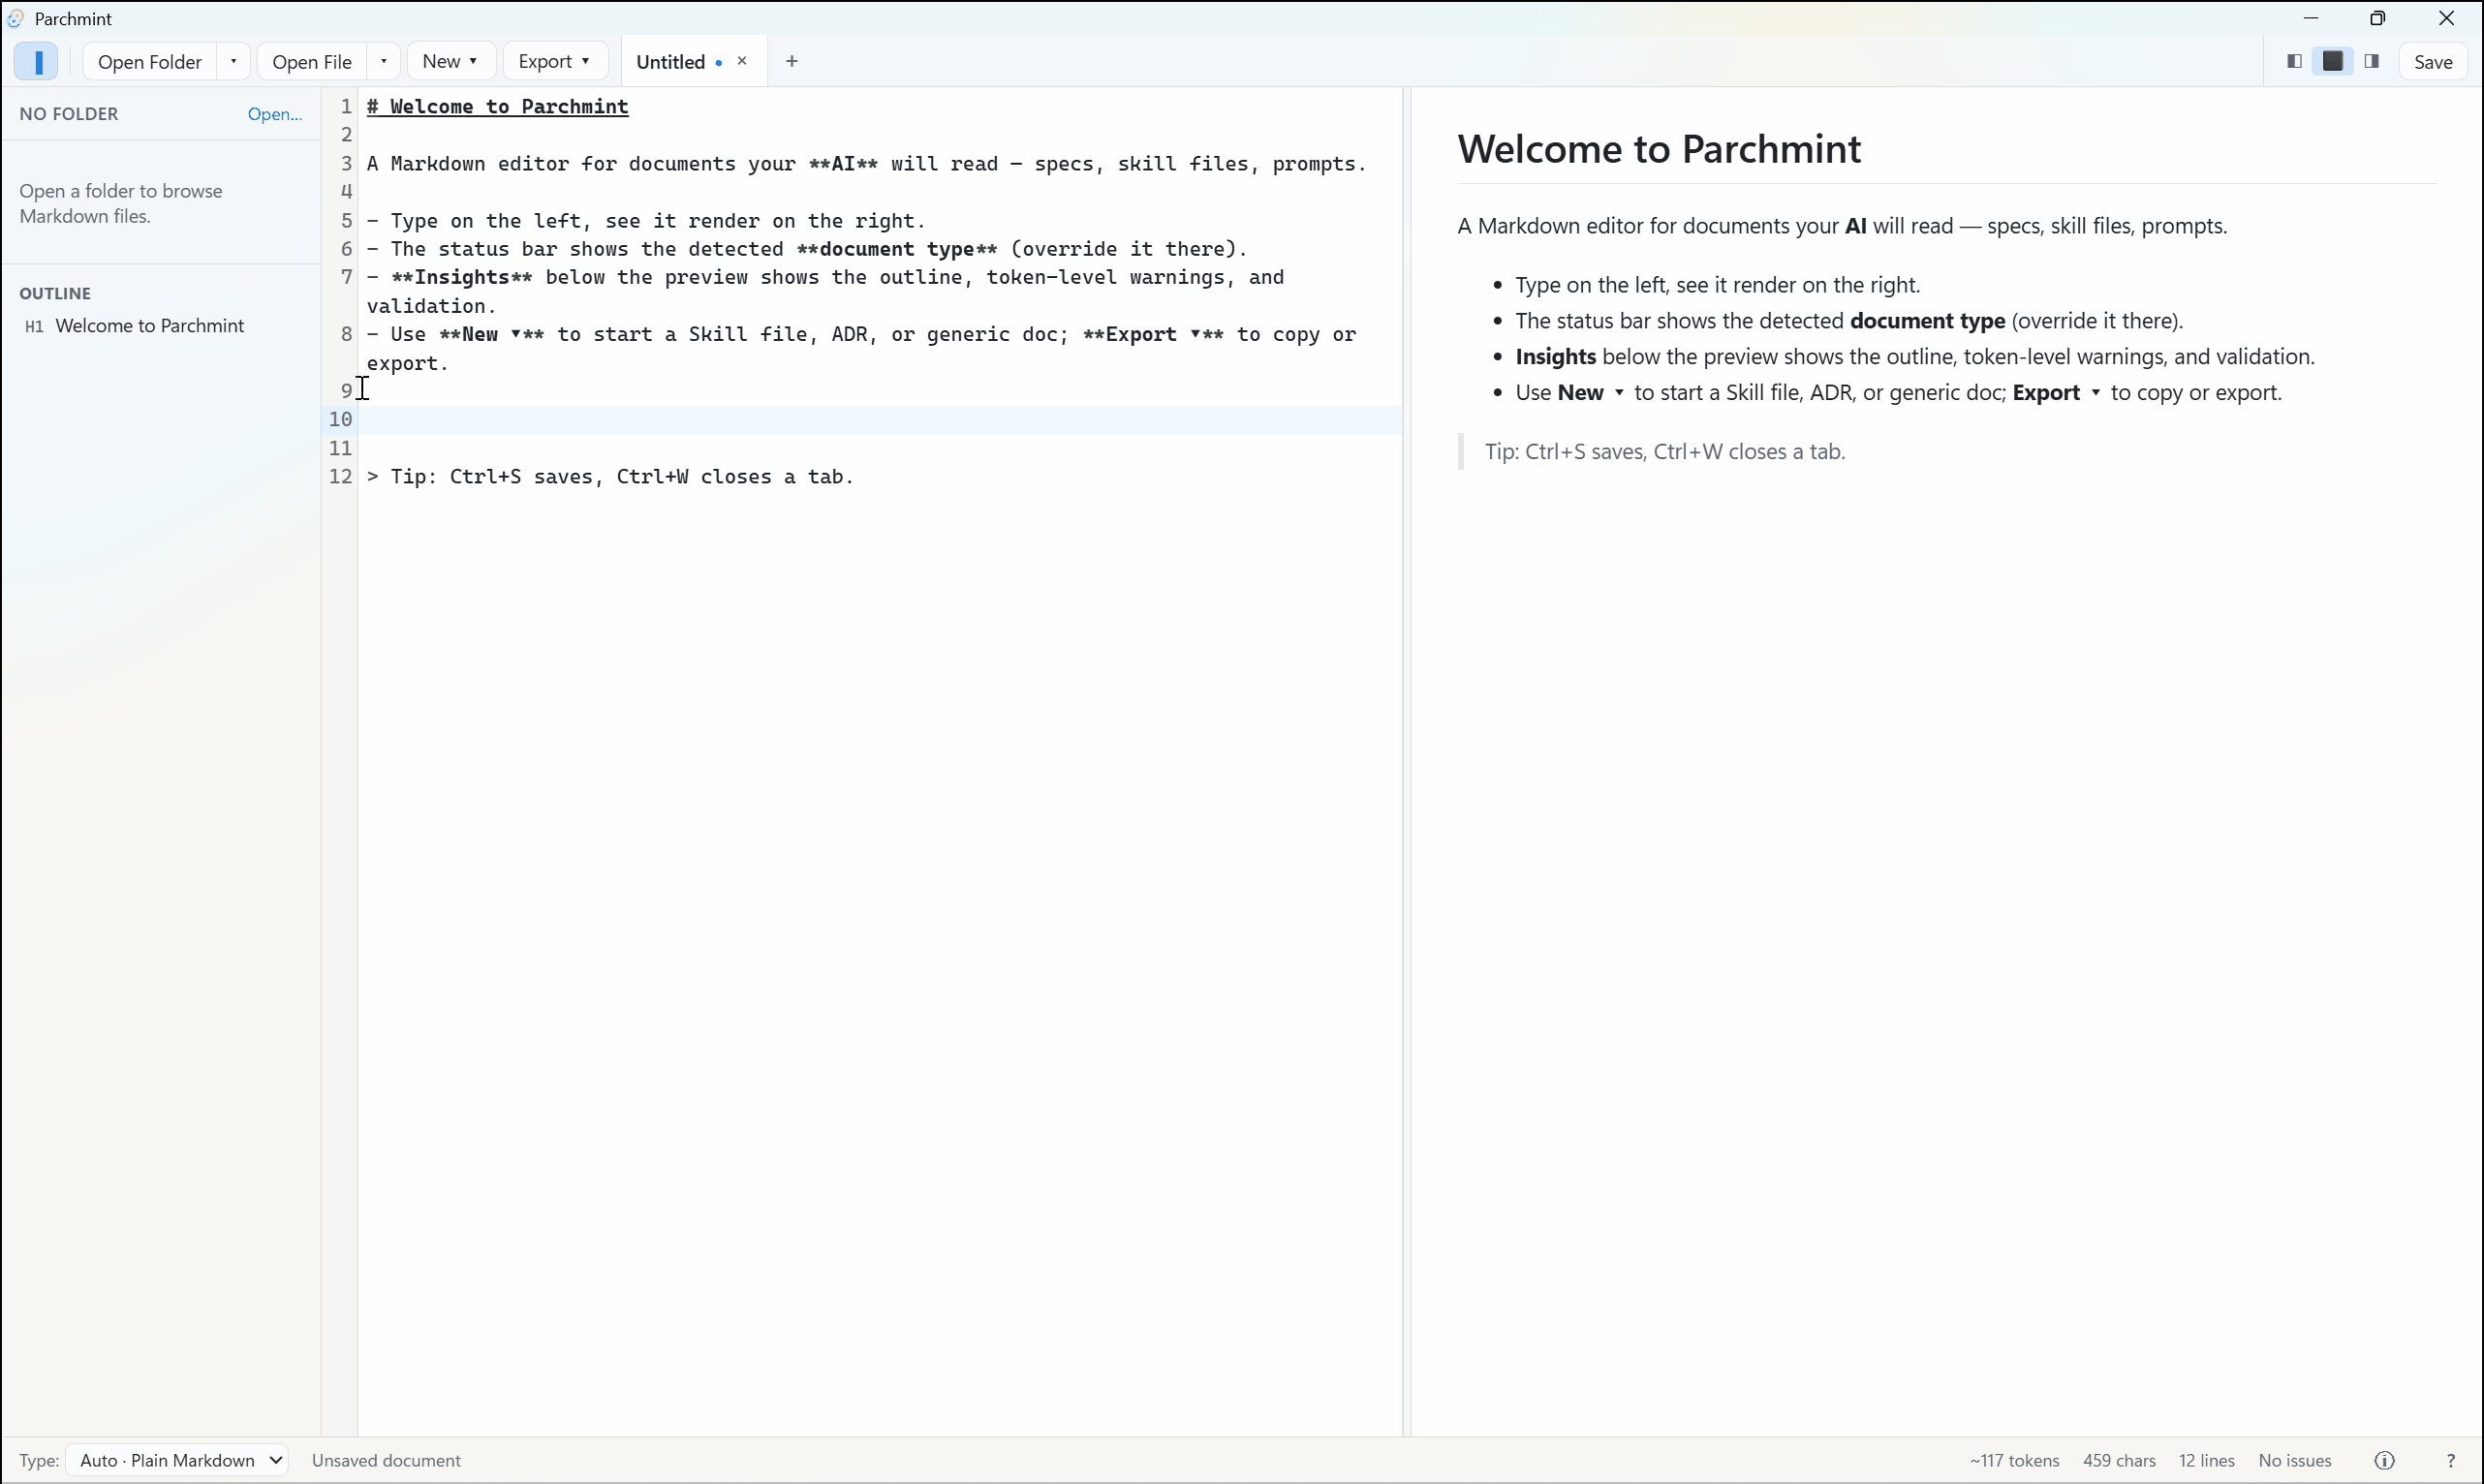Jump to Welcome to Parchmint outline item
This screenshot has width=2484, height=1484.
[x=149, y=326]
